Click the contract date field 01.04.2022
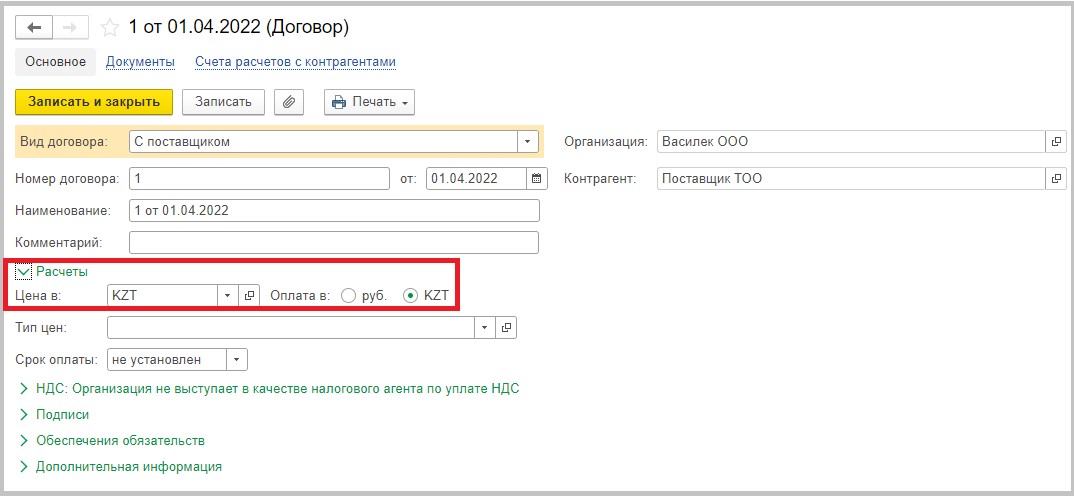This screenshot has height=497, width=1074. click(477, 179)
